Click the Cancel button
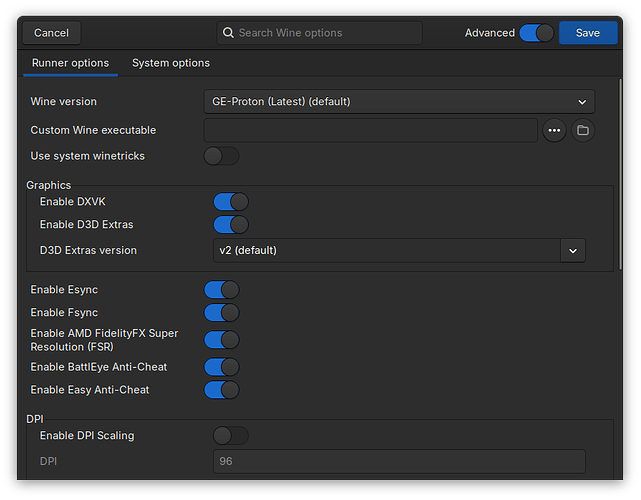 (x=52, y=33)
